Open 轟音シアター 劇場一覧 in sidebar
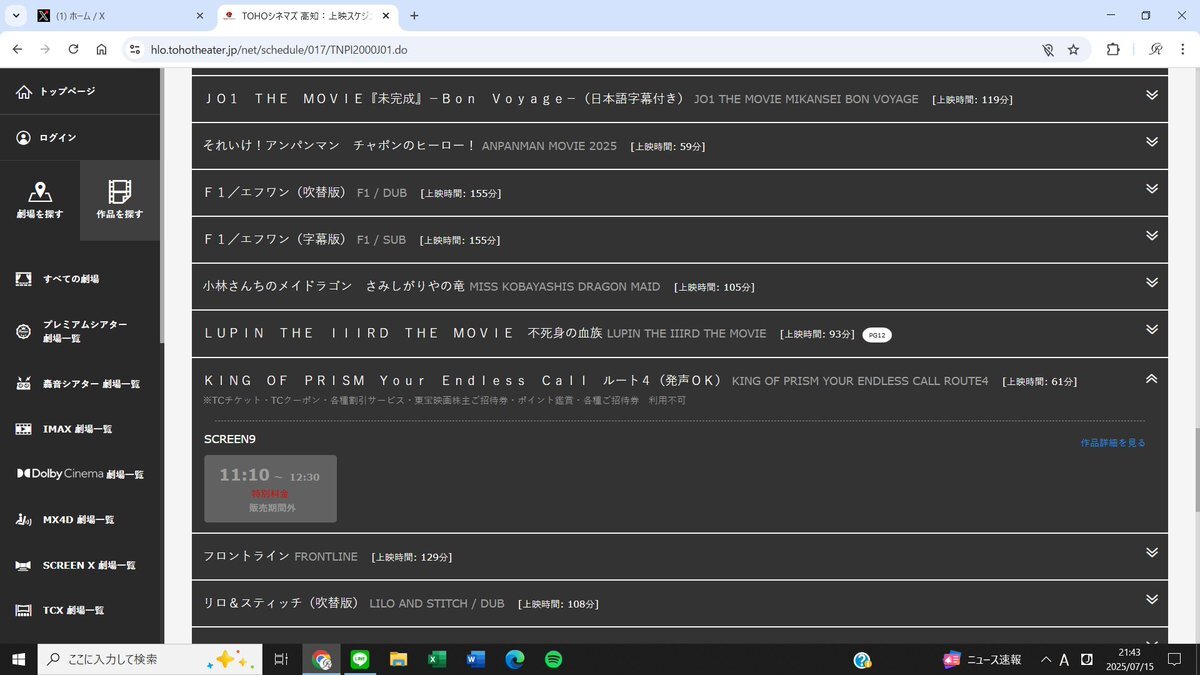The height and width of the screenshot is (675, 1200). tap(77, 384)
